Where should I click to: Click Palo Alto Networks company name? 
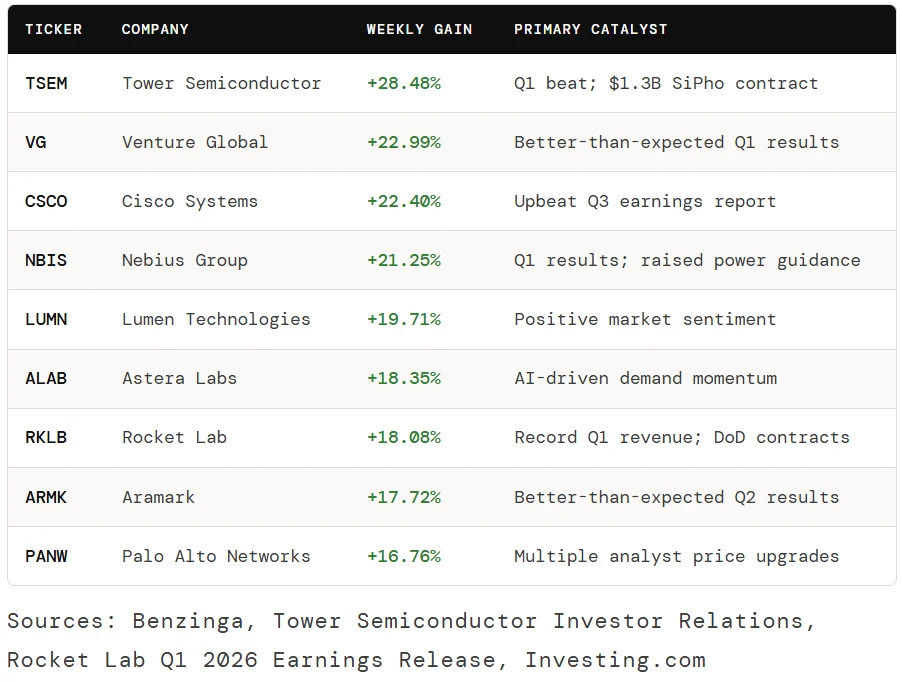click(216, 556)
